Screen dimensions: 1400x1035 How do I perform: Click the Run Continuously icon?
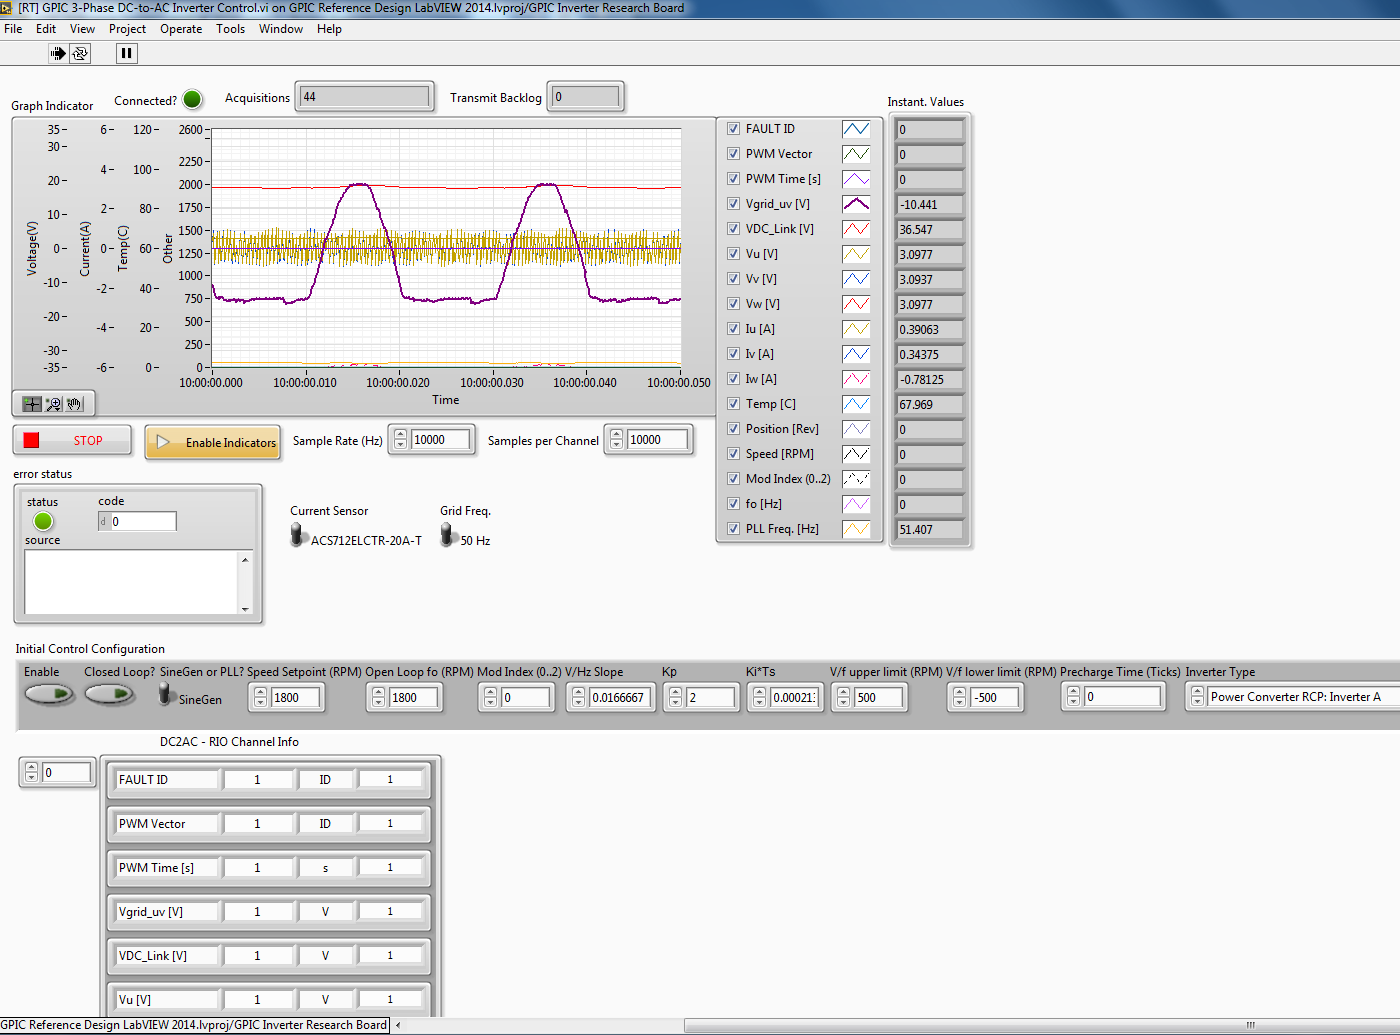coord(80,53)
